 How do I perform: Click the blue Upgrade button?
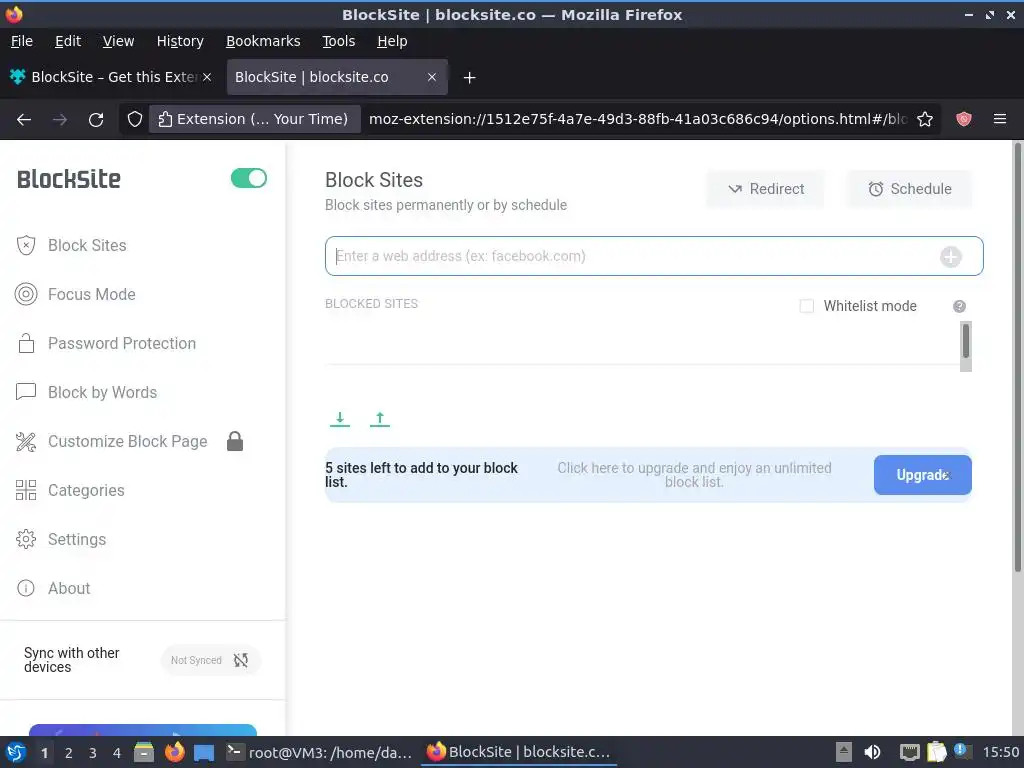click(x=922, y=475)
